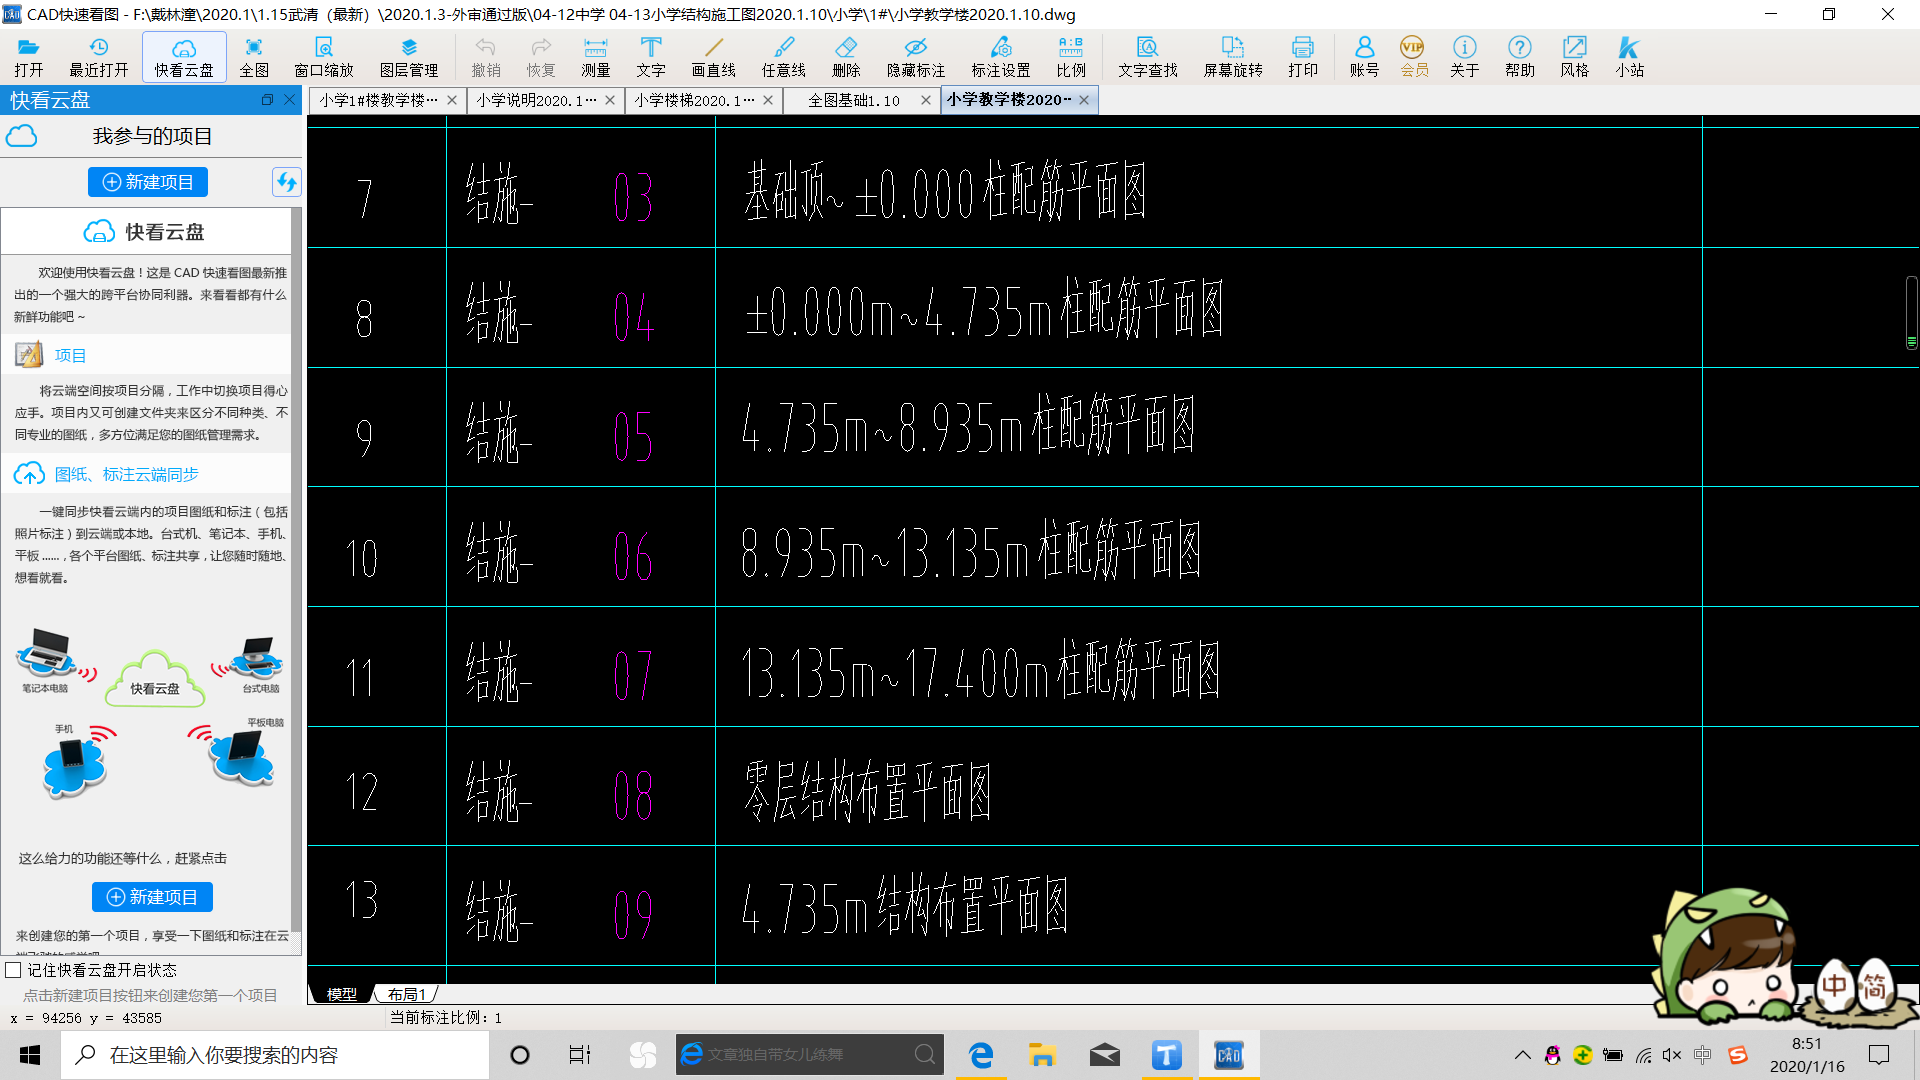
Task: Click the Windows taskbar search box
Action: coord(275,1055)
